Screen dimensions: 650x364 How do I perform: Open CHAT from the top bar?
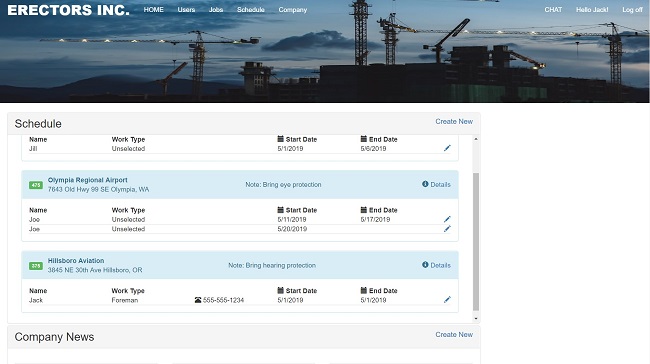553,10
